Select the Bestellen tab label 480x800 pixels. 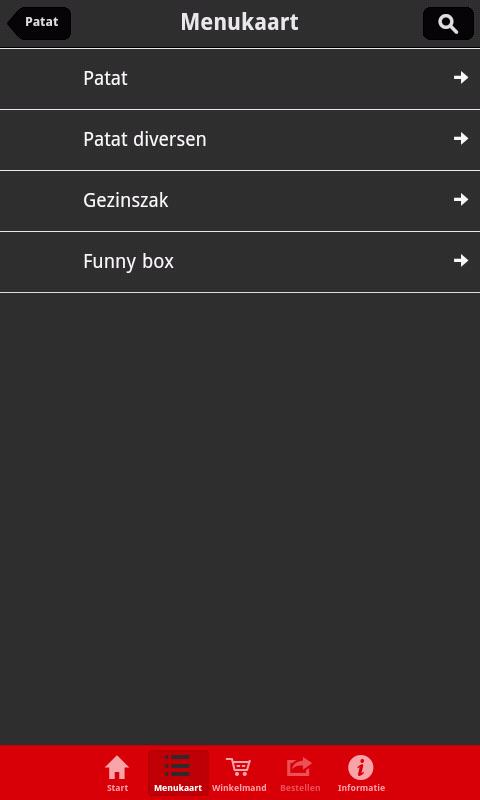coord(300,788)
